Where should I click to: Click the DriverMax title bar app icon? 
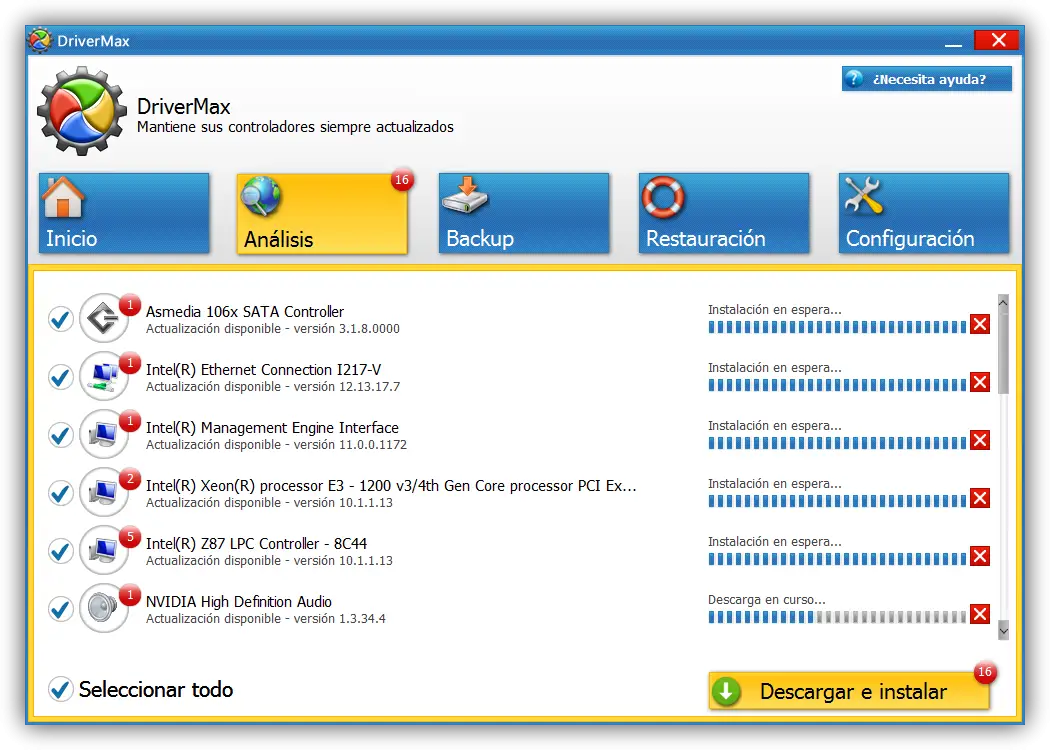tap(40, 40)
